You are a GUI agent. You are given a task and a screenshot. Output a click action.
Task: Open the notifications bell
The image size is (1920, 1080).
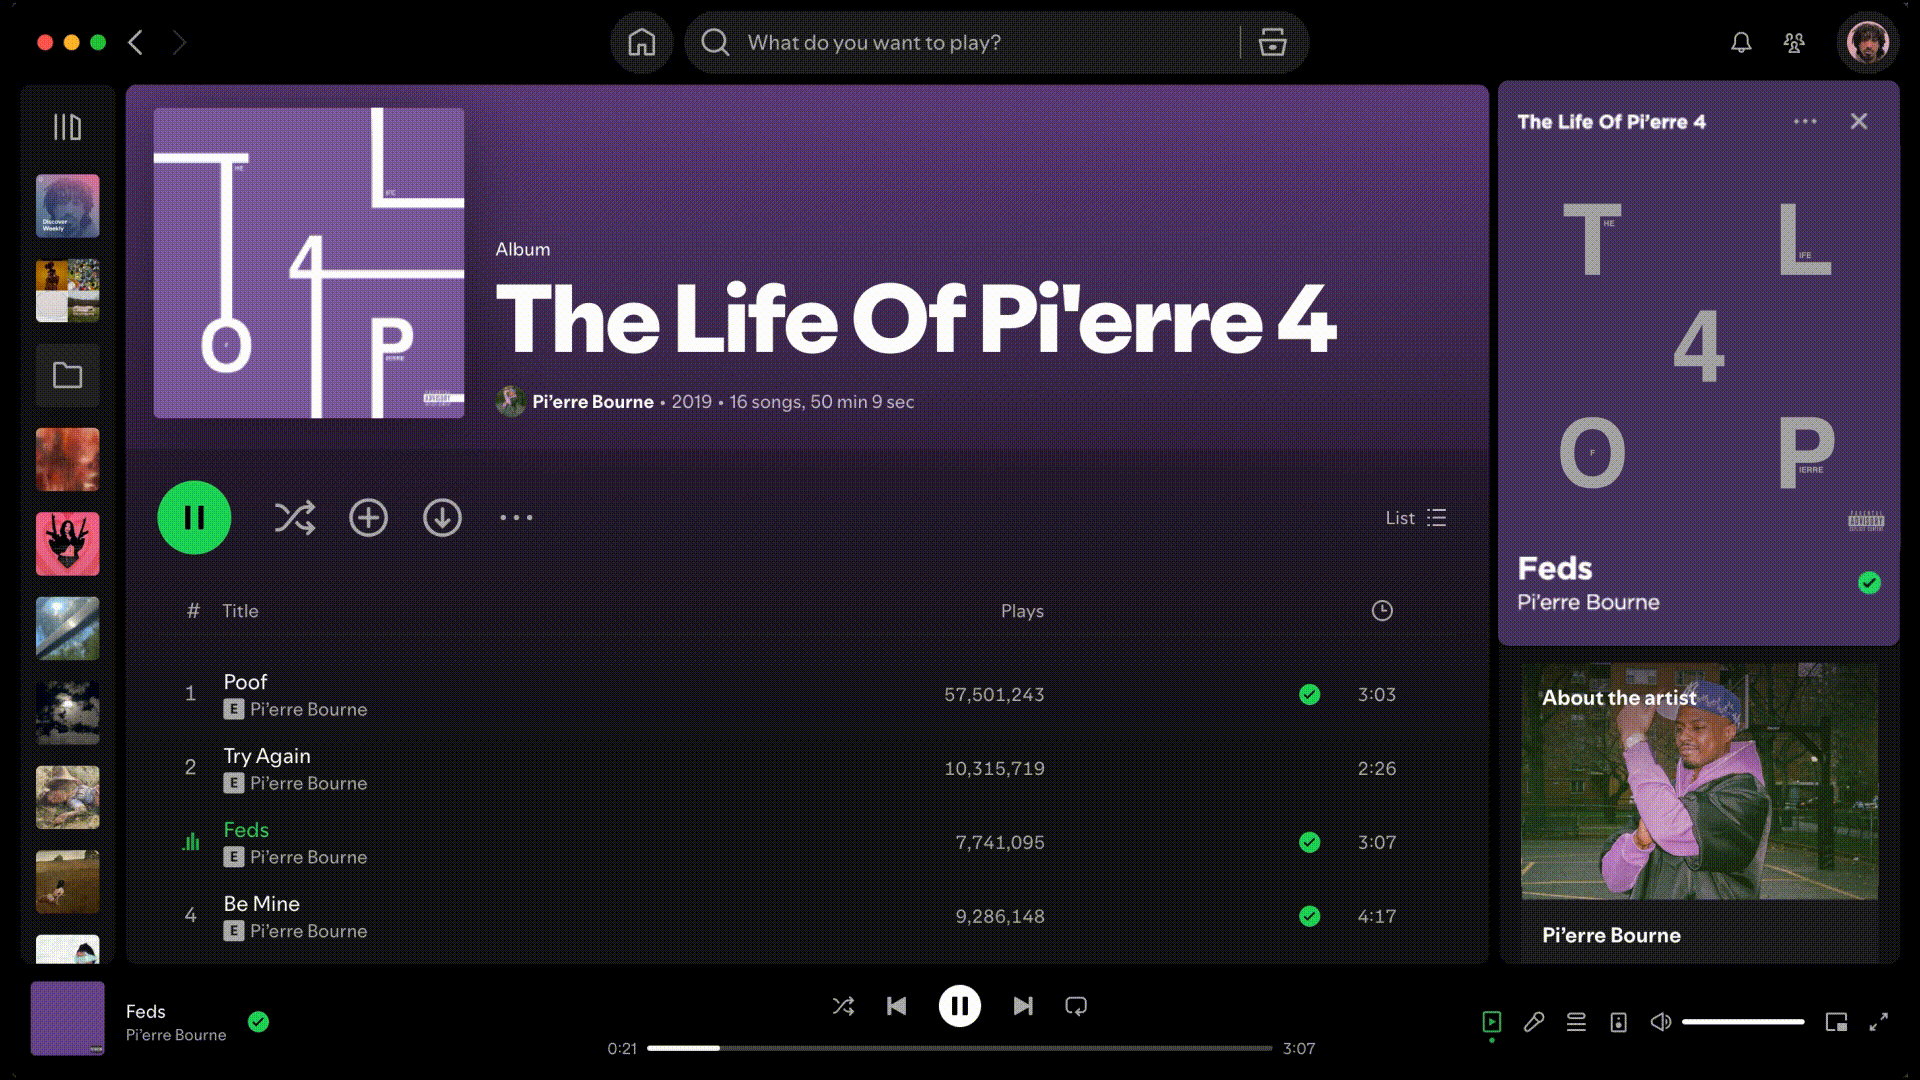click(1741, 42)
